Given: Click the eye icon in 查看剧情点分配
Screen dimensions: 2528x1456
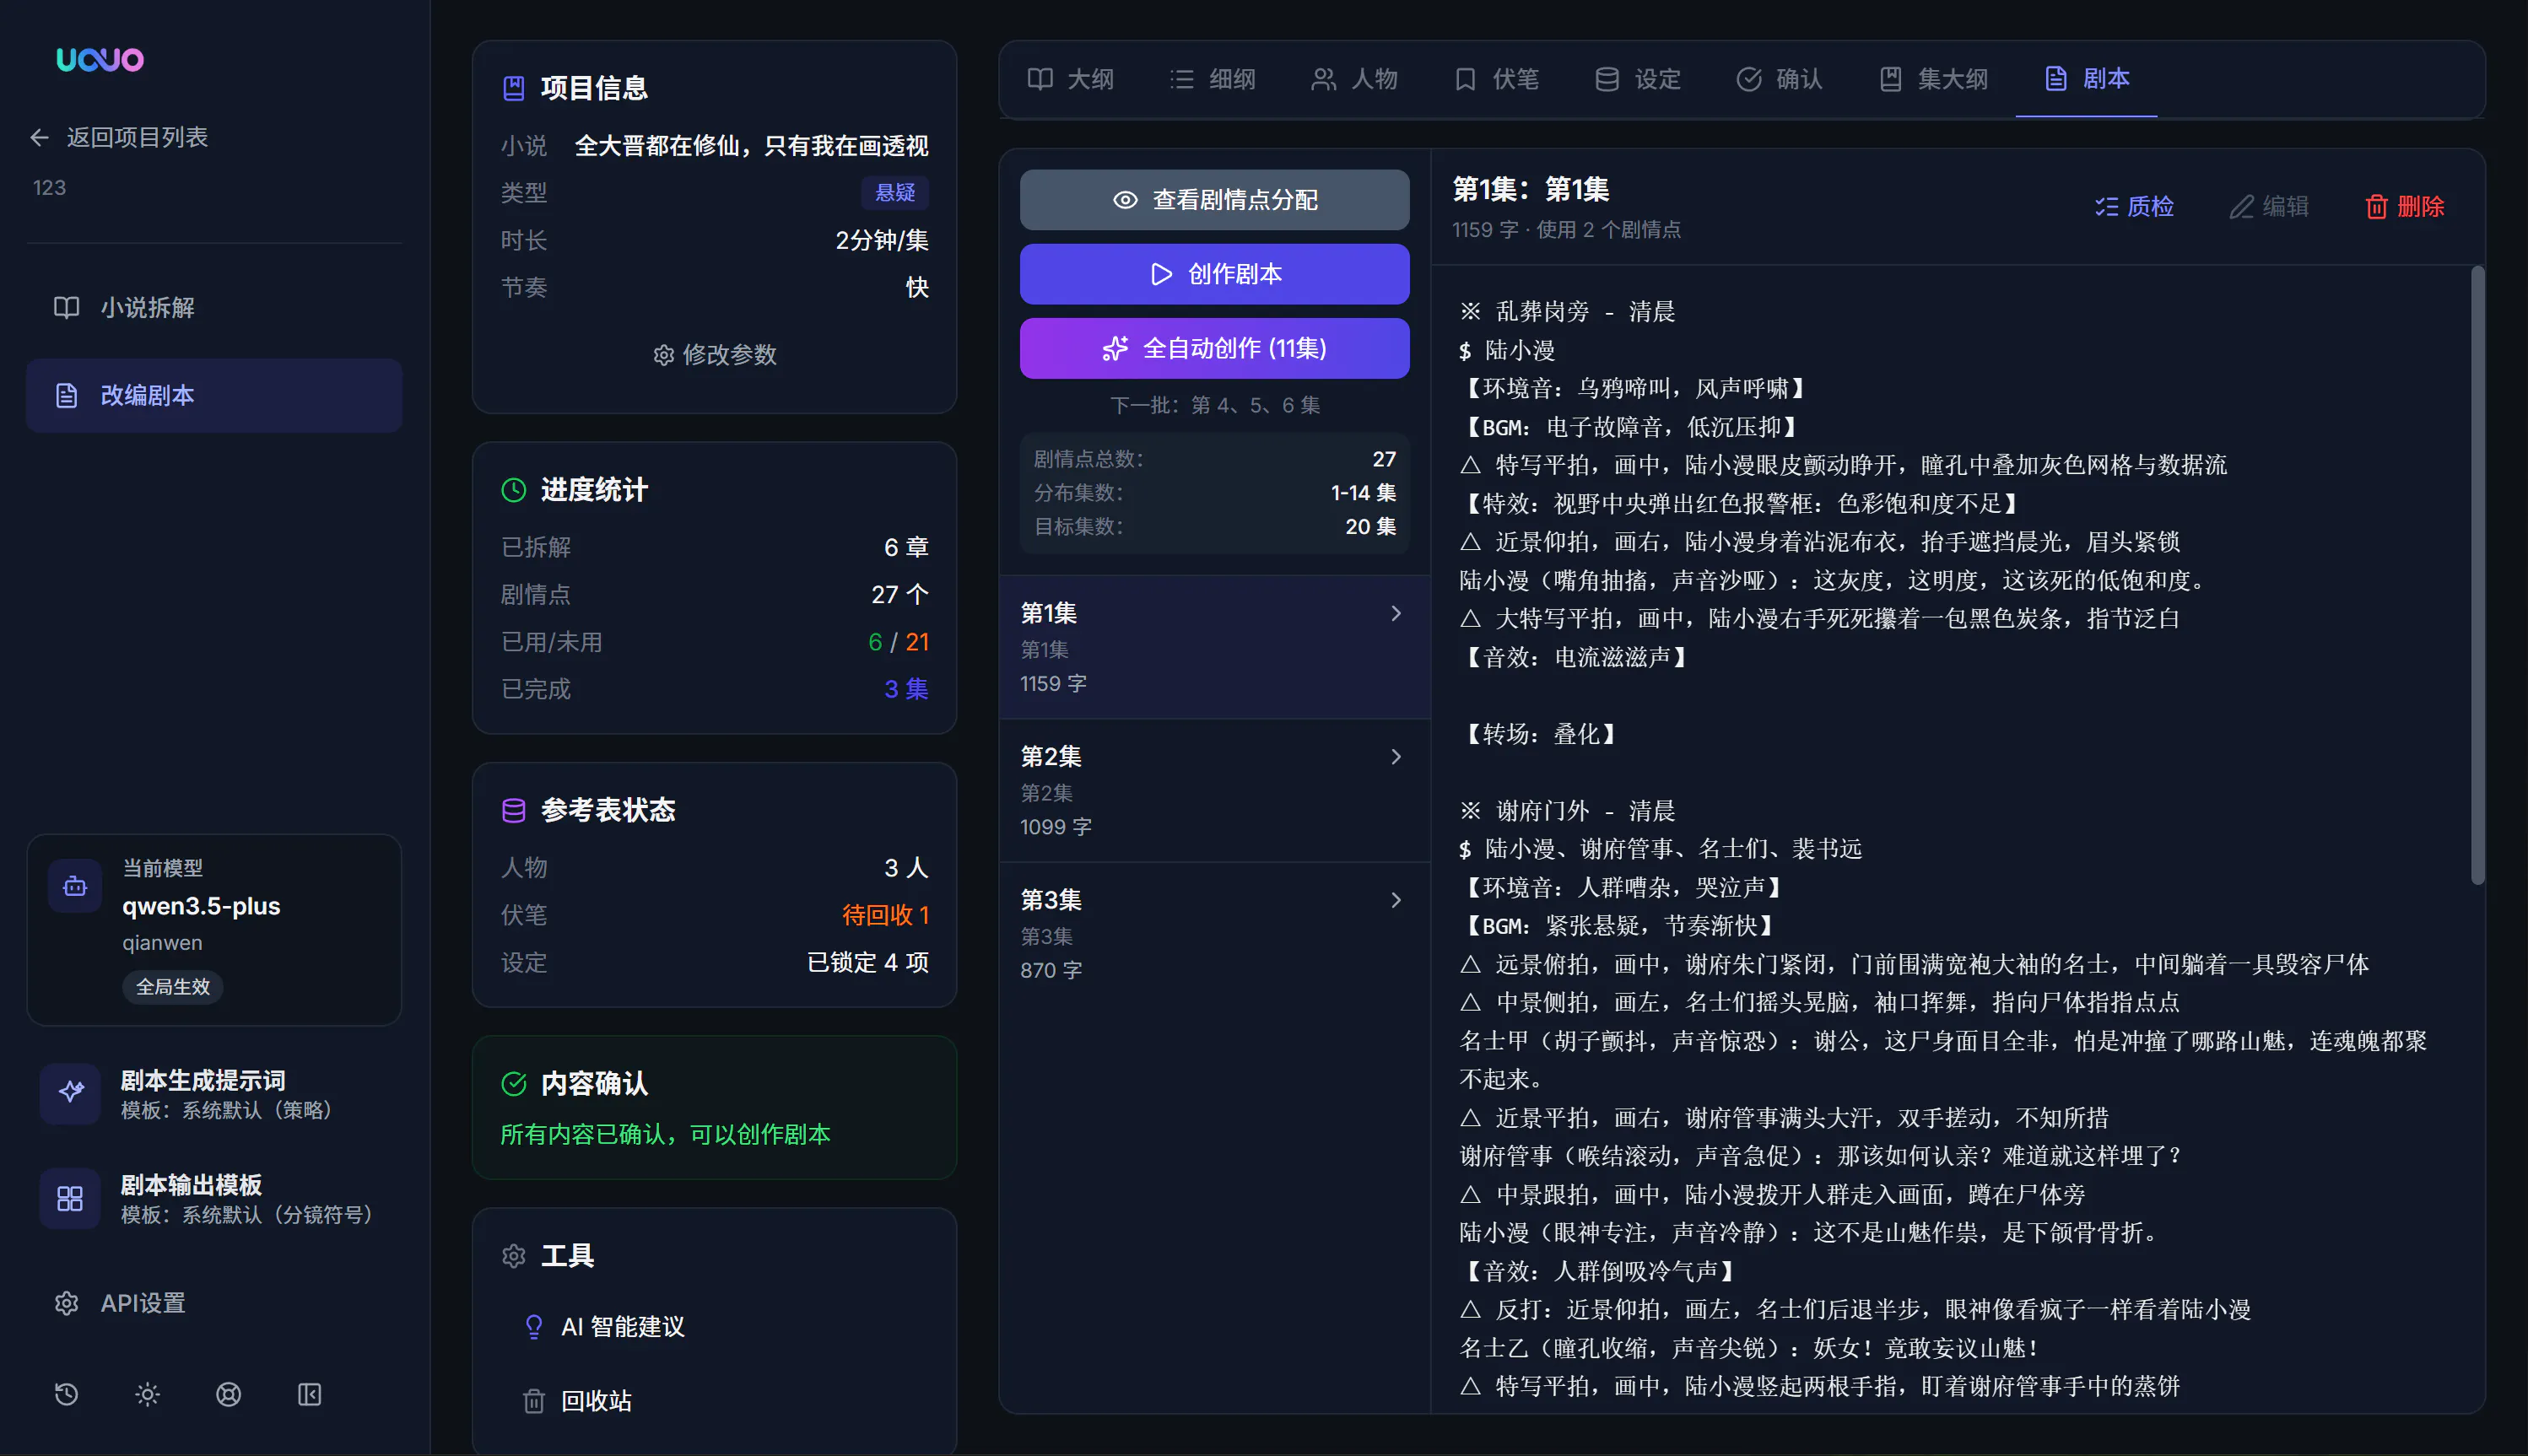Looking at the screenshot, I should point(1125,200).
